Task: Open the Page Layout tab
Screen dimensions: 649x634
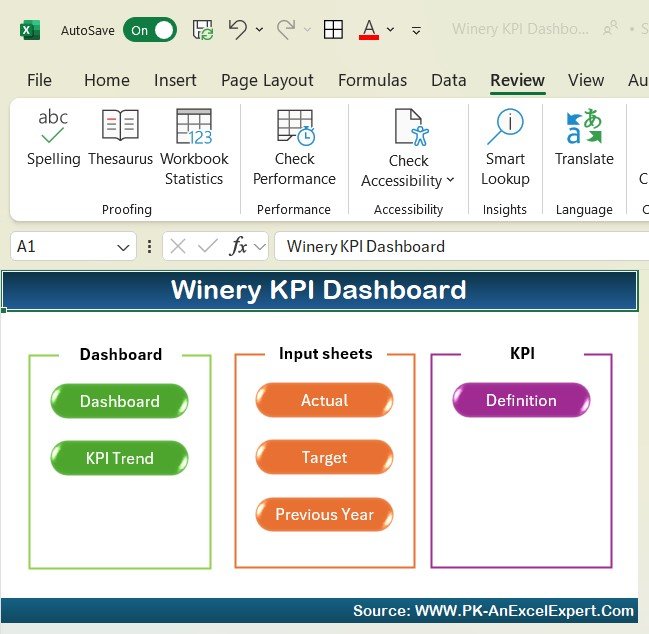Action: [267, 80]
